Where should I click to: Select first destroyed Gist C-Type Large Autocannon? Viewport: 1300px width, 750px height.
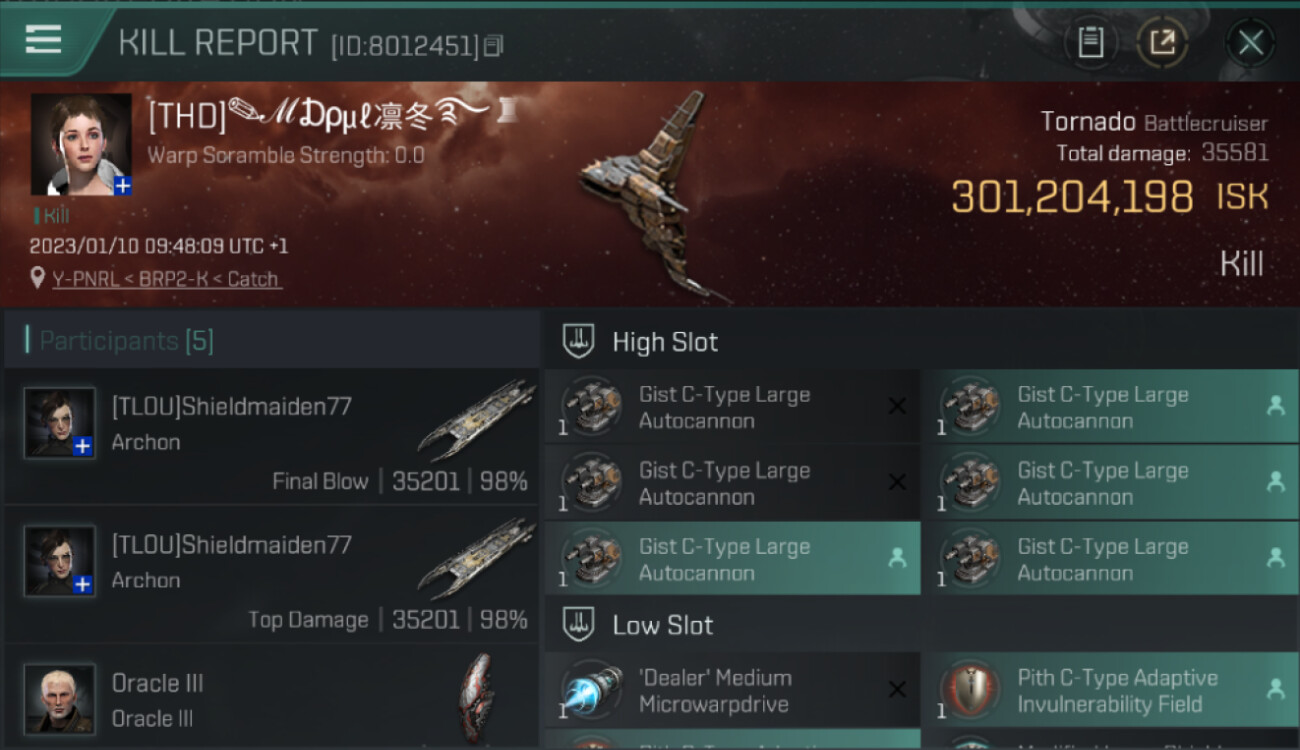(x=733, y=407)
